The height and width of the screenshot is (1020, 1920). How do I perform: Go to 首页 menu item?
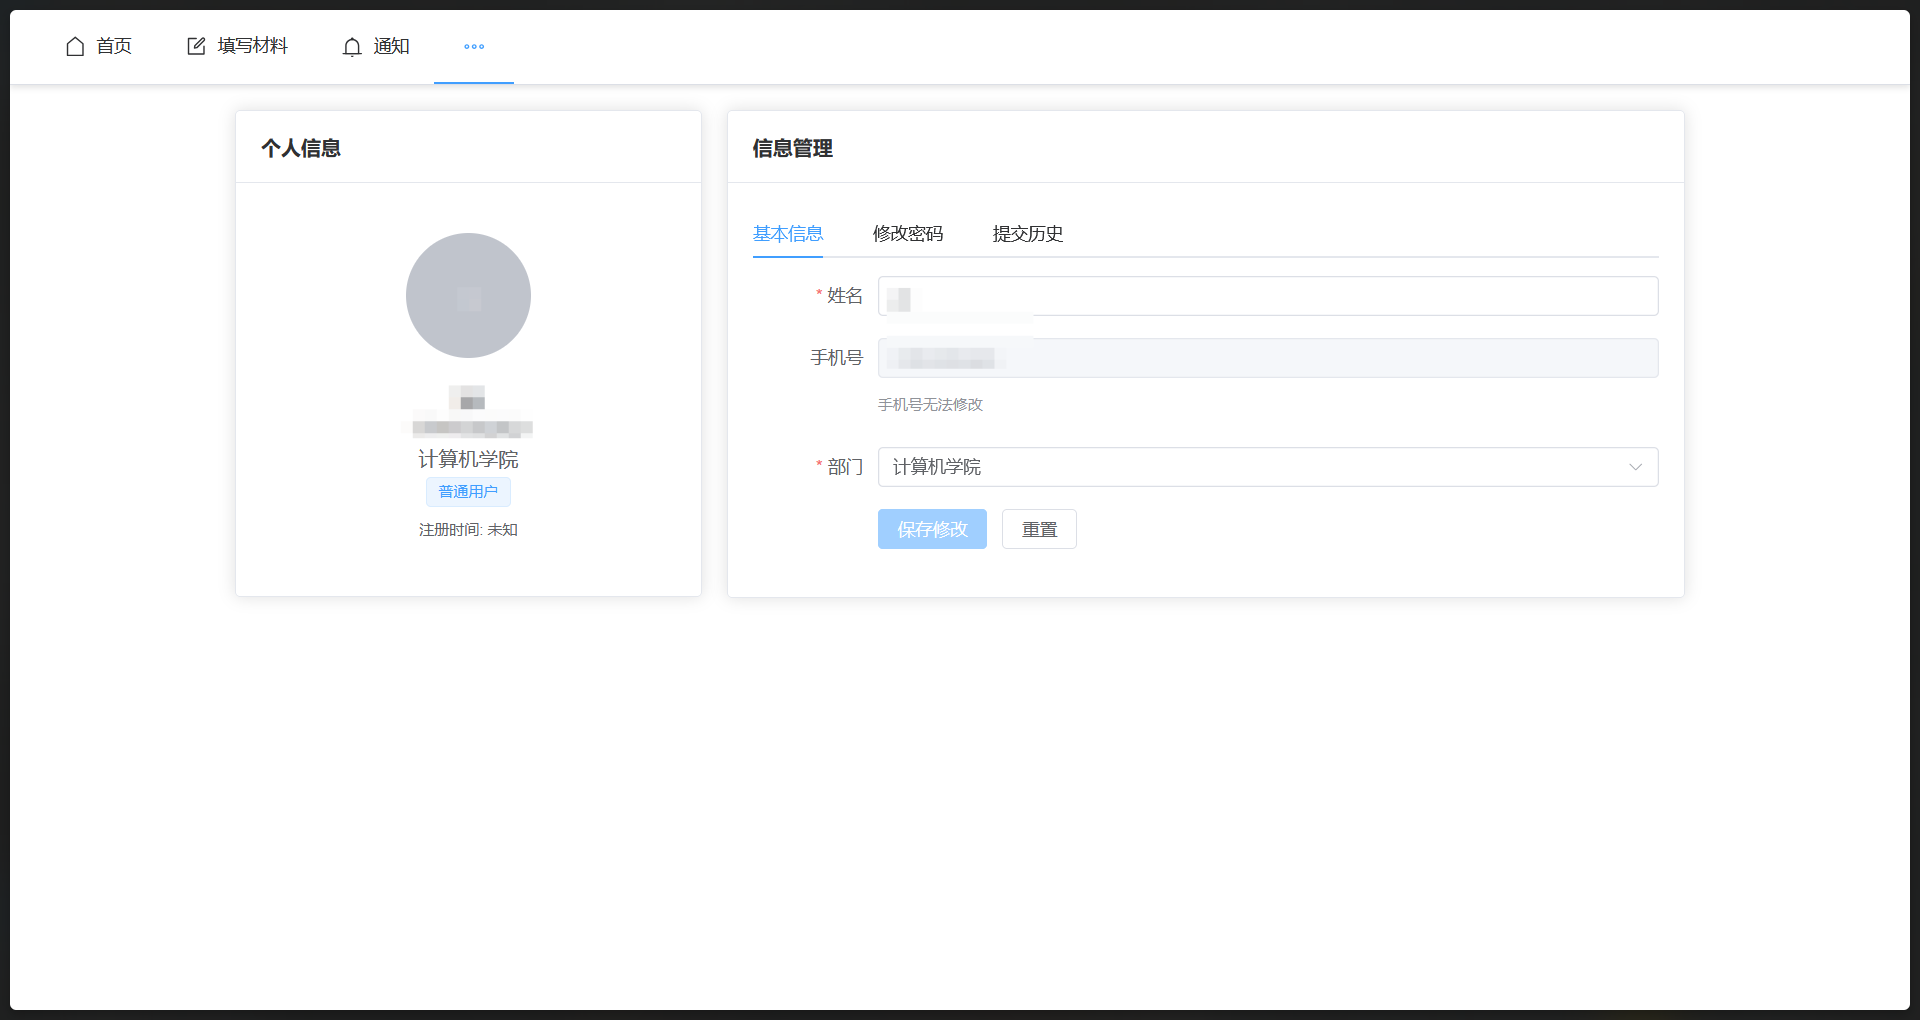pyautogui.click(x=99, y=46)
